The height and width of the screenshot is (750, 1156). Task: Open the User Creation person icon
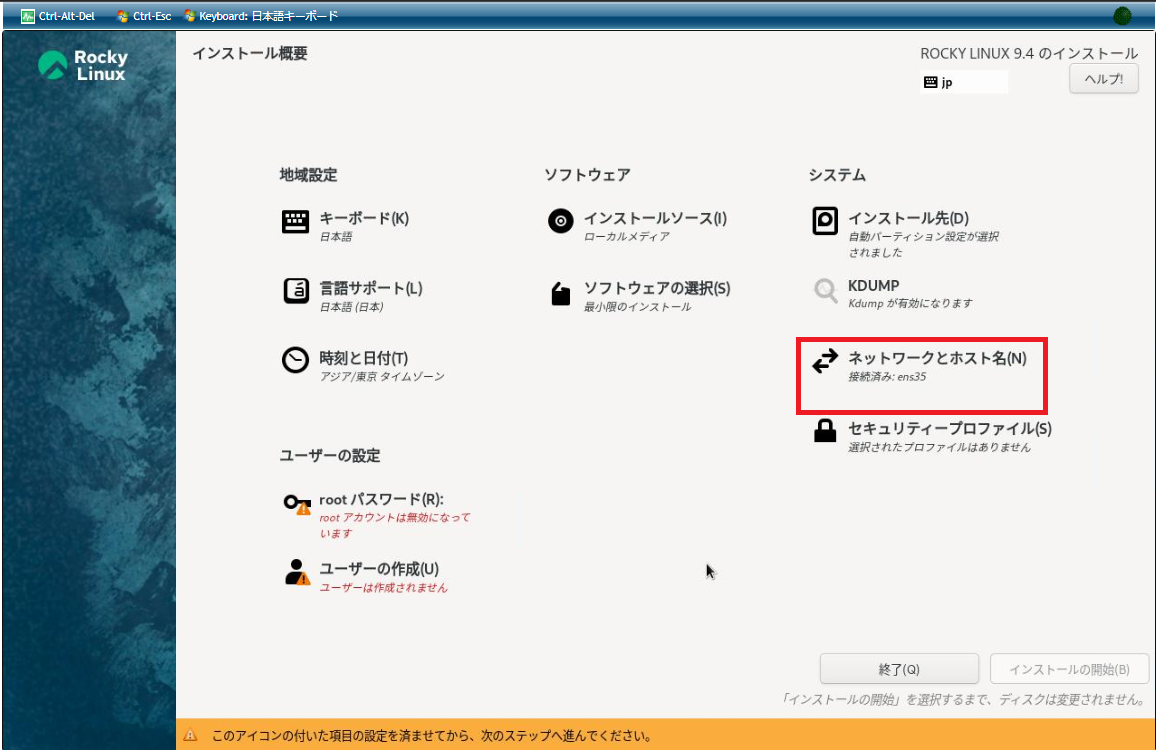coord(296,573)
